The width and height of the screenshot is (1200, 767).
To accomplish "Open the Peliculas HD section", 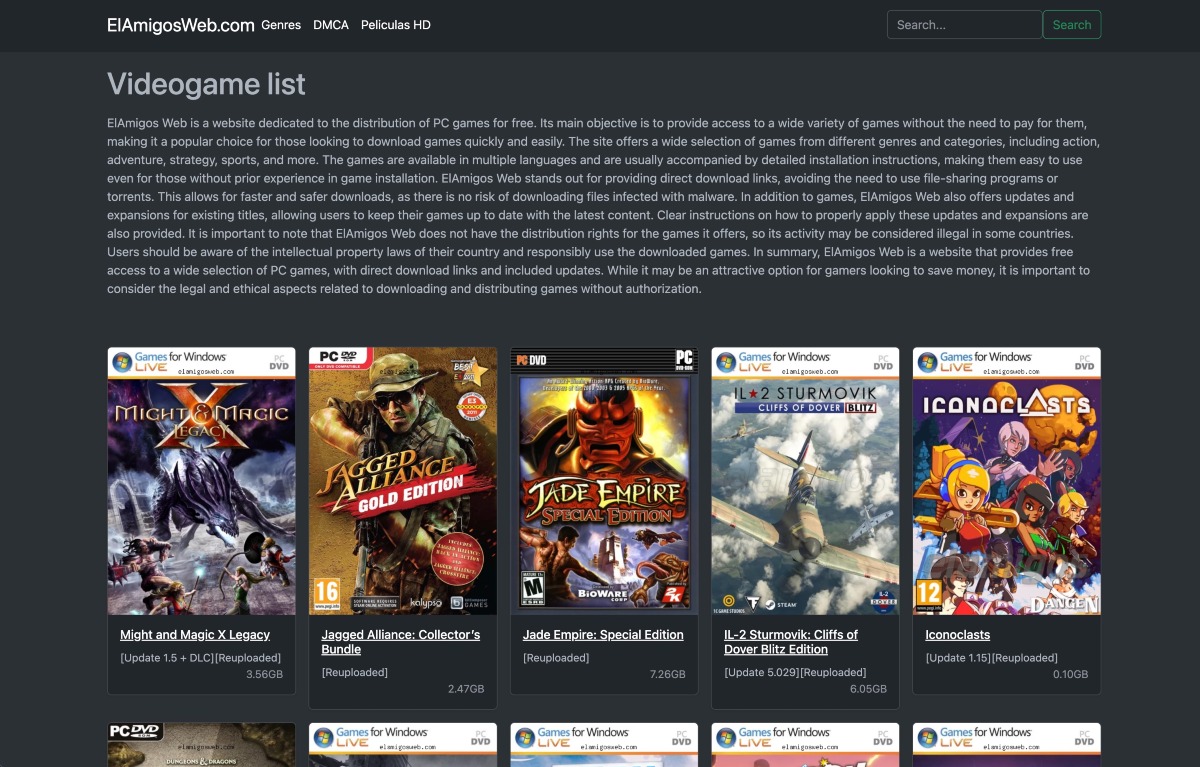I will click(x=395, y=25).
